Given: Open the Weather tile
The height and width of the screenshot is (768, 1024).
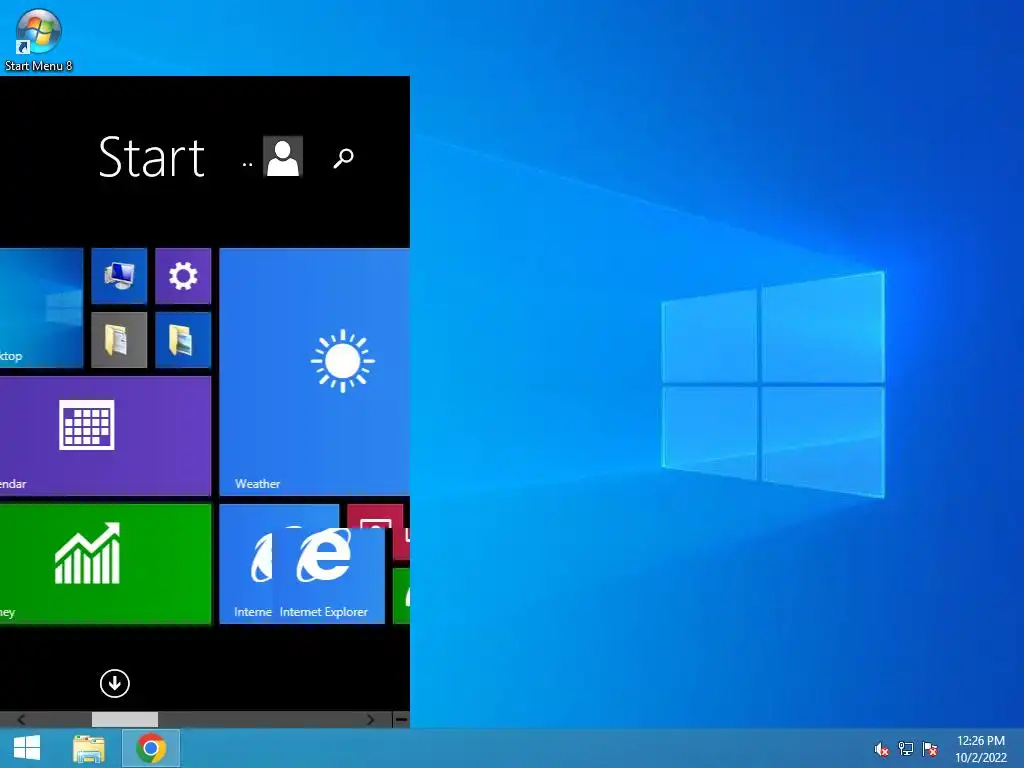Looking at the screenshot, I should tap(315, 372).
